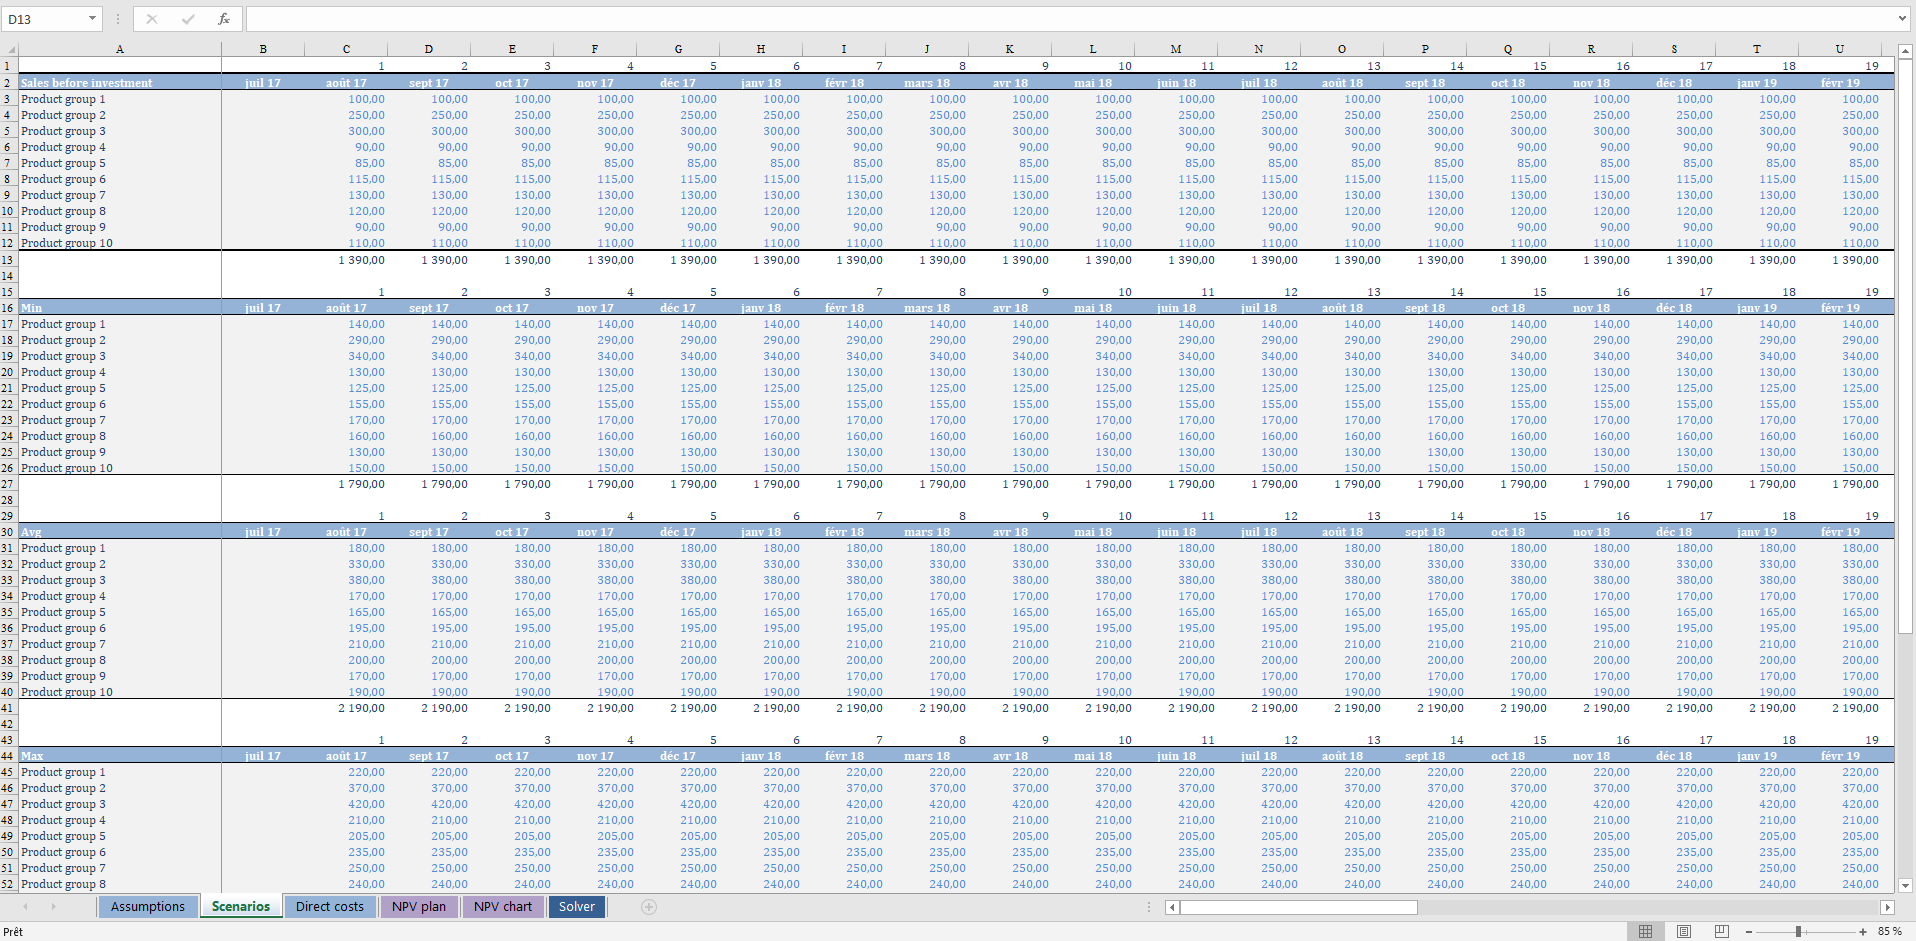This screenshot has width=1916, height=941.
Task: Click the vertical scrollbar down arrow
Action: tap(1905, 885)
